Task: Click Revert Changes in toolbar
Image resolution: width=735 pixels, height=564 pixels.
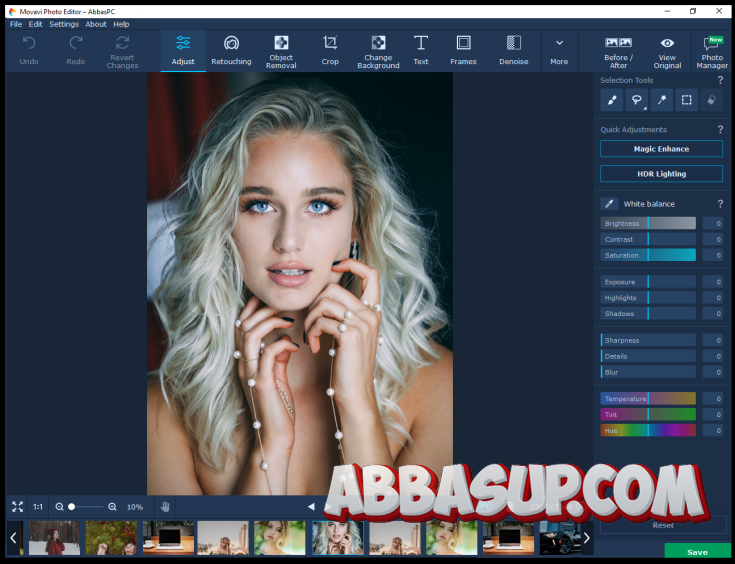Action: tap(122, 51)
